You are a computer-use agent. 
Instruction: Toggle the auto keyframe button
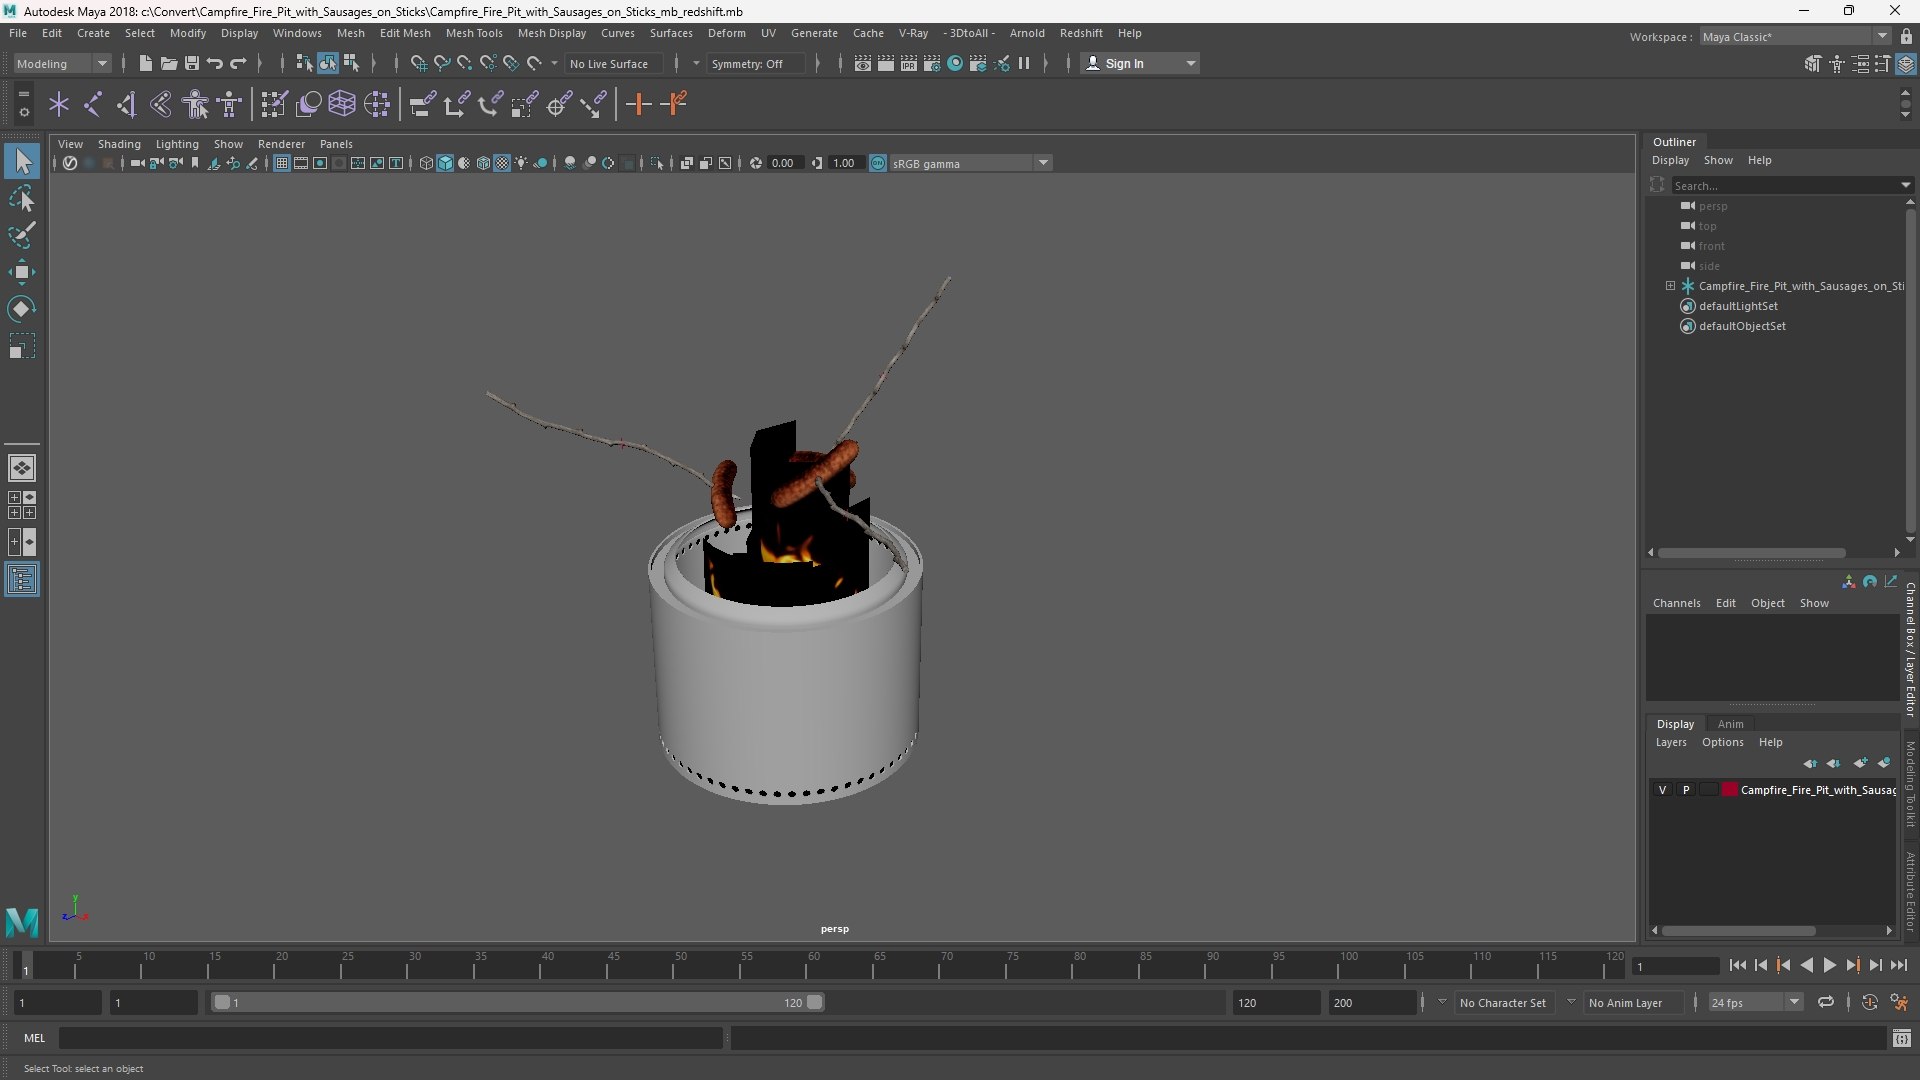(x=1869, y=1002)
